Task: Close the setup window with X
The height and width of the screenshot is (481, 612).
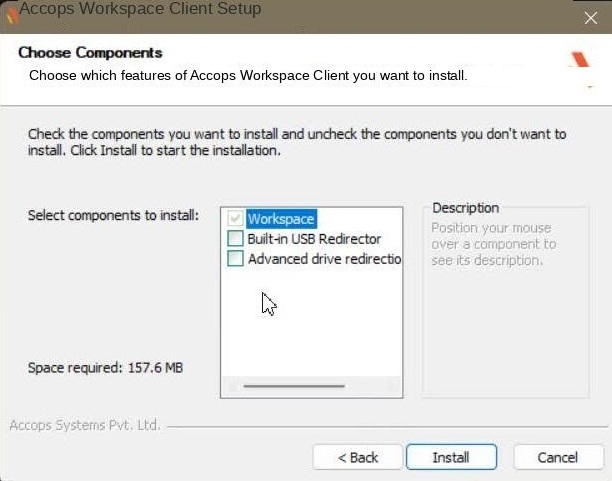Action: (x=591, y=18)
